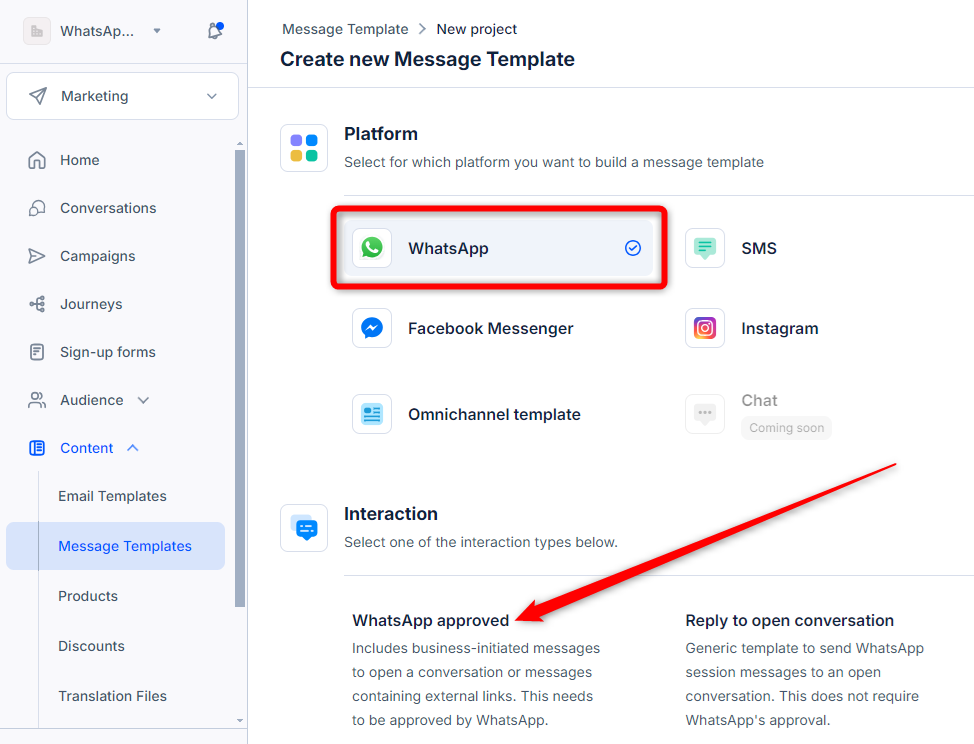The image size is (974, 744).
Task: Click the workspace building icon
Action: (x=37, y=31)
